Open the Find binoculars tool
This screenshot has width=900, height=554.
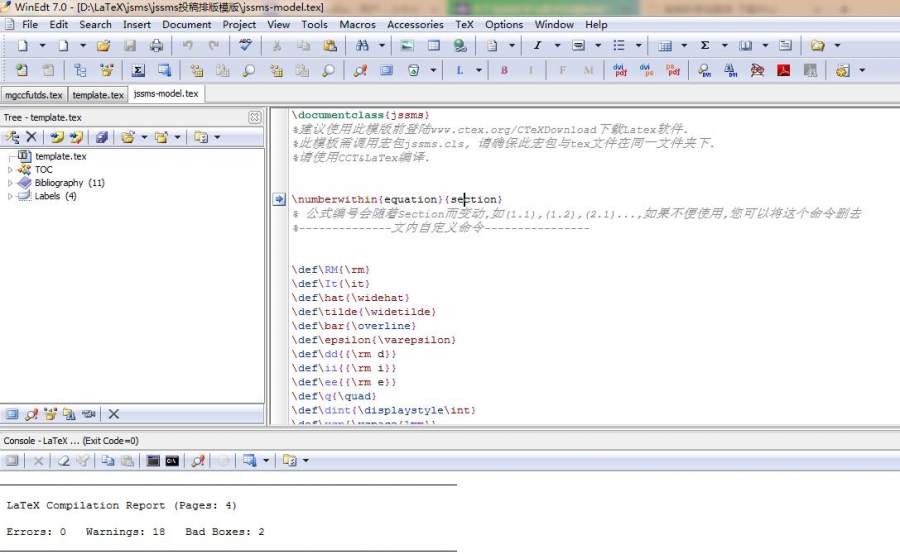click(360, 46)
